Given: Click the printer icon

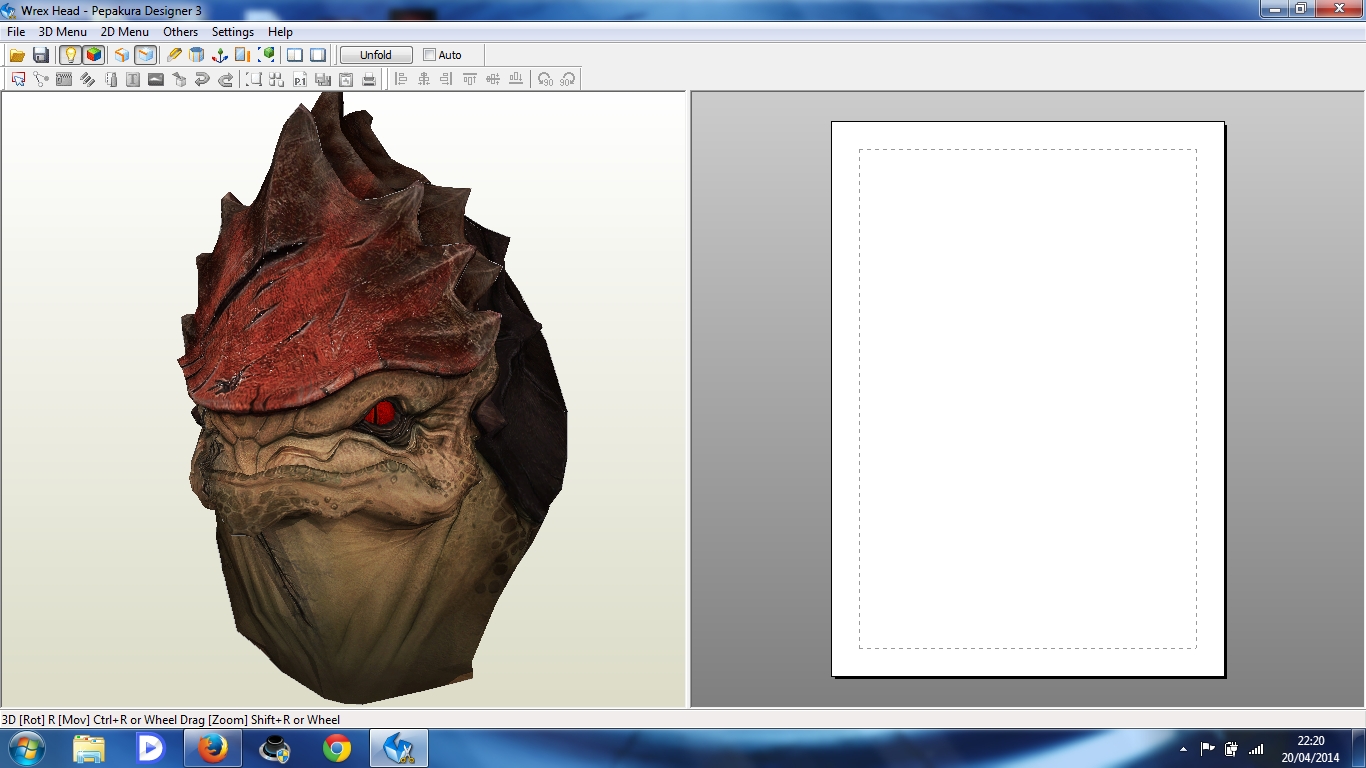Looking at the screenshot, I should pos(369,79).
